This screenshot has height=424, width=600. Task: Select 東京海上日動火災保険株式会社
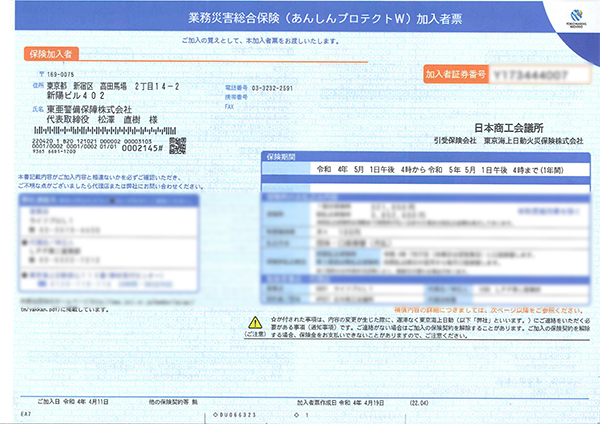[533, 141]
